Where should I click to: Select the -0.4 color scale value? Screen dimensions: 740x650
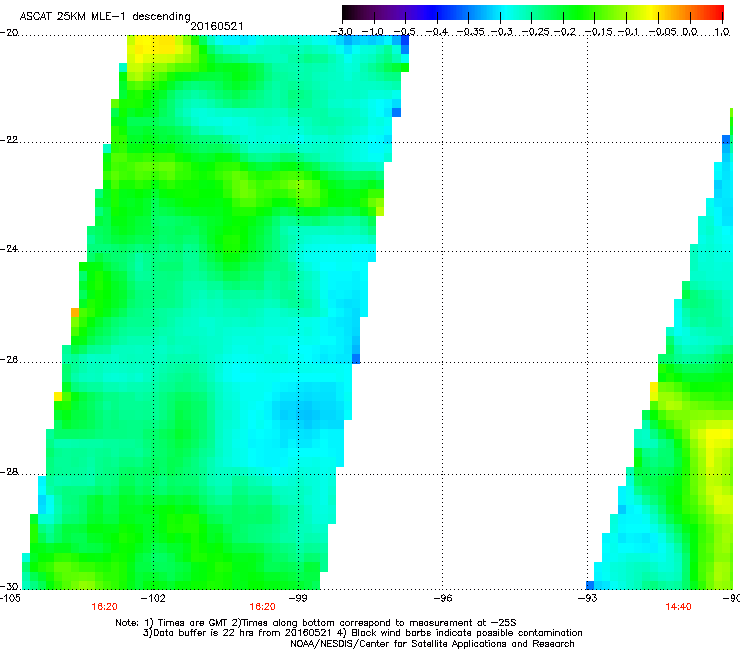click(437, 32)
